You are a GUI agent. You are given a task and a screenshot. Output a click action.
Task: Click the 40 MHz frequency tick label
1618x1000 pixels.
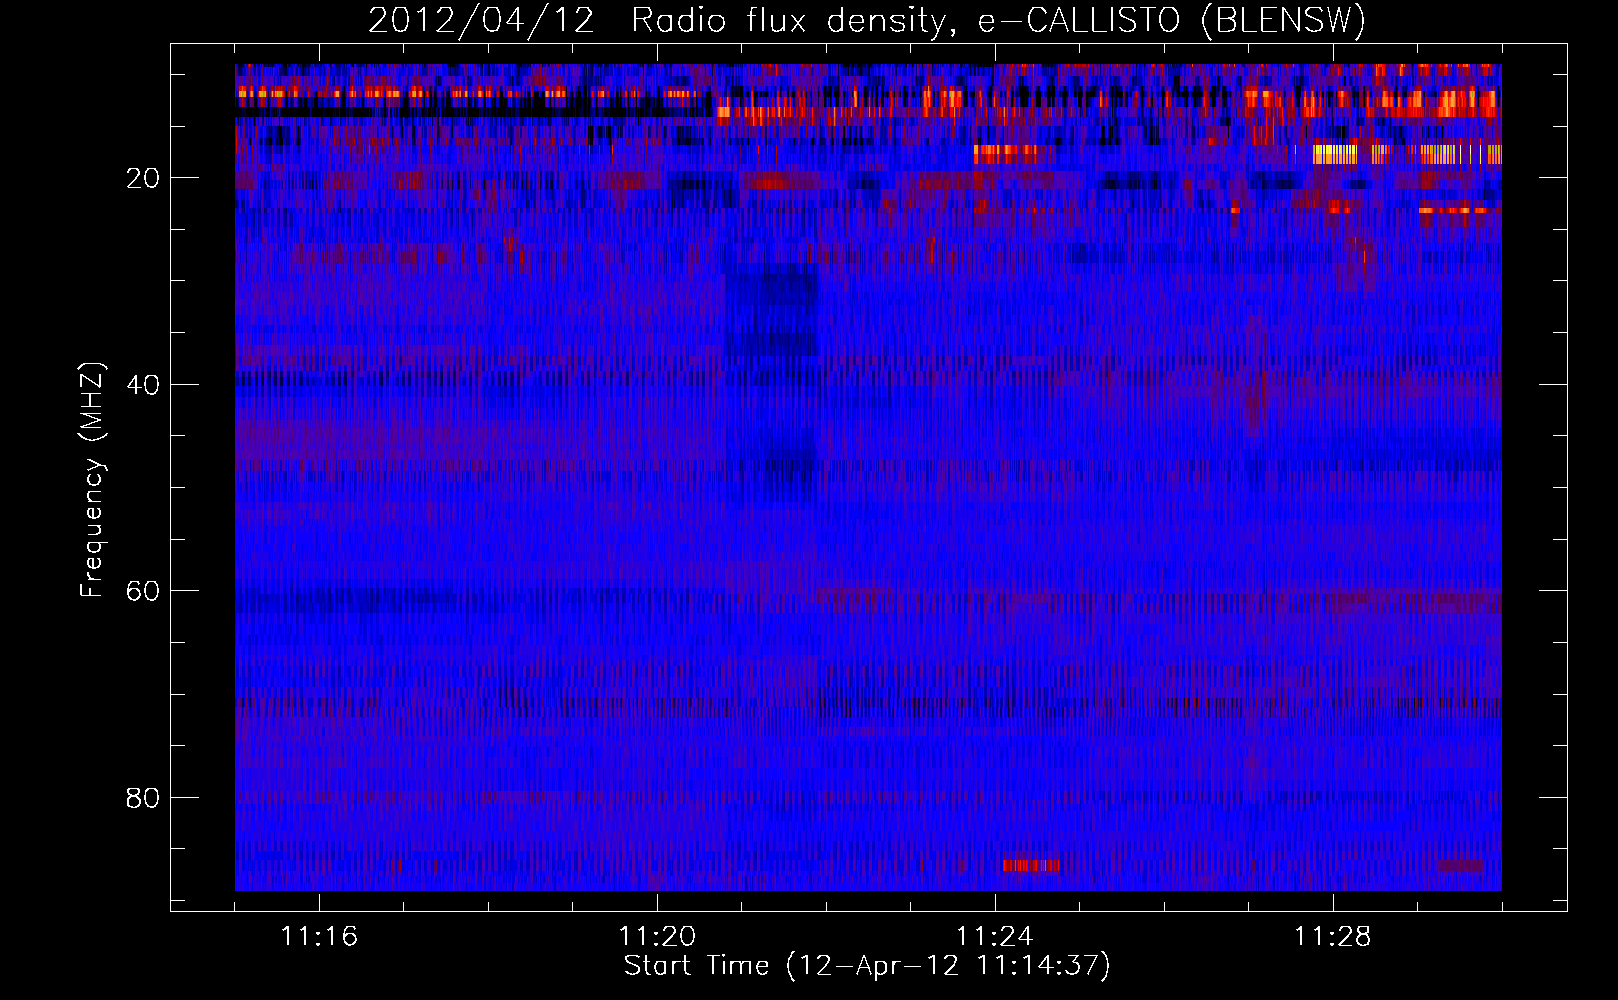tap(143, 385)
